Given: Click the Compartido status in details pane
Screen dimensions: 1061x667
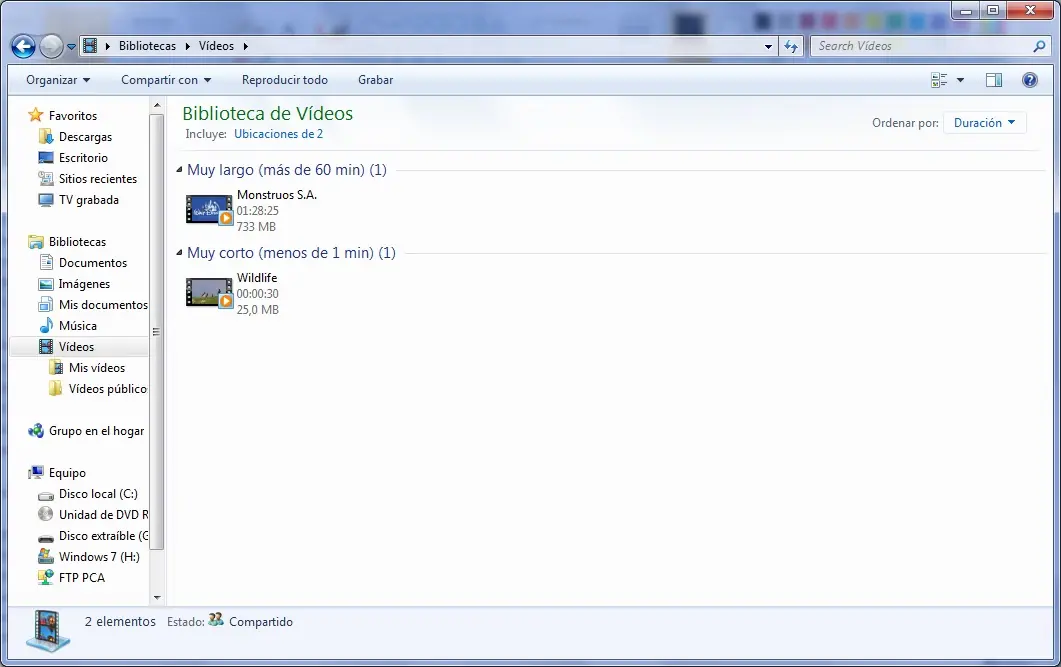Looking at the screenshot, I should click(x=261, y=622).
